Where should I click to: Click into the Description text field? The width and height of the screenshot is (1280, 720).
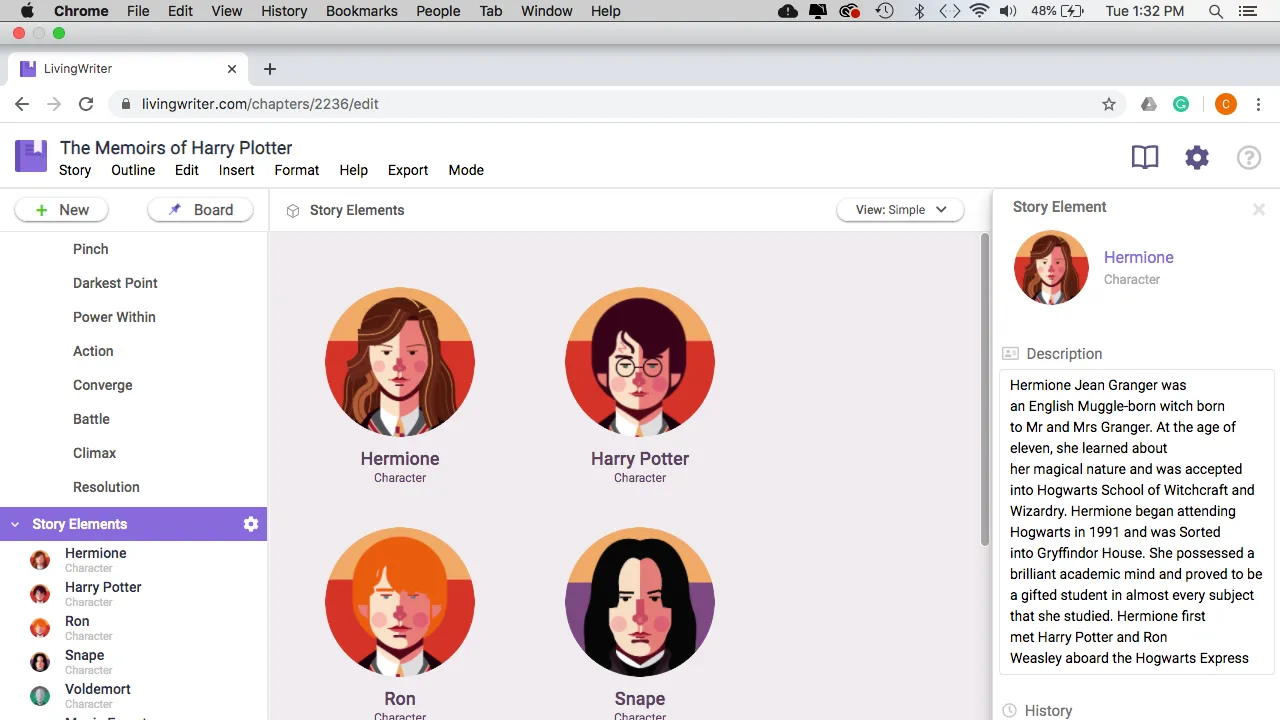(x=1136, y=522)
